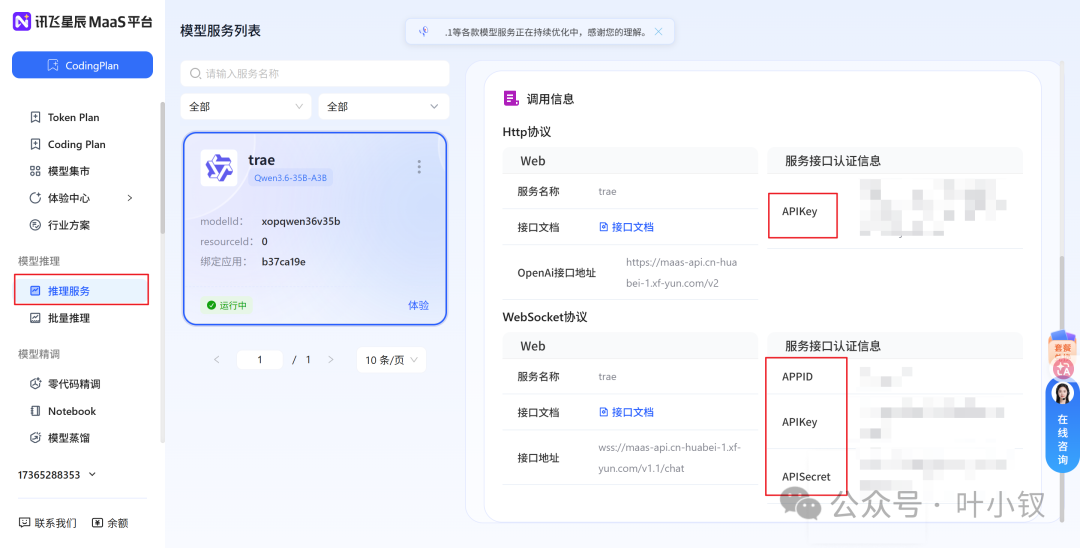Click 绑定应用 value b37ca19e
The width and height of the screenshot is (1080, 548).
click(x=284, y=262)
